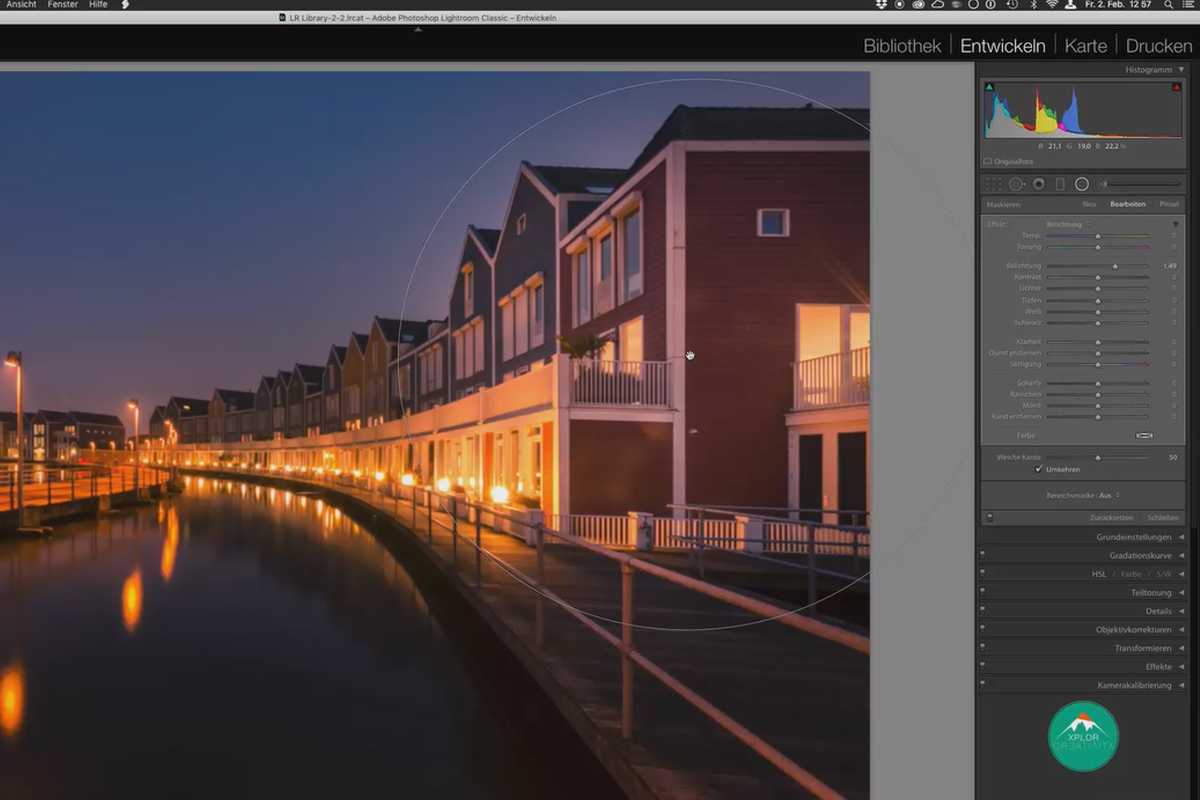Select the Radial Filter tool
The width and height of the screenshot is (1200, 800).
pyautogui.click(x=1082, y=184)
